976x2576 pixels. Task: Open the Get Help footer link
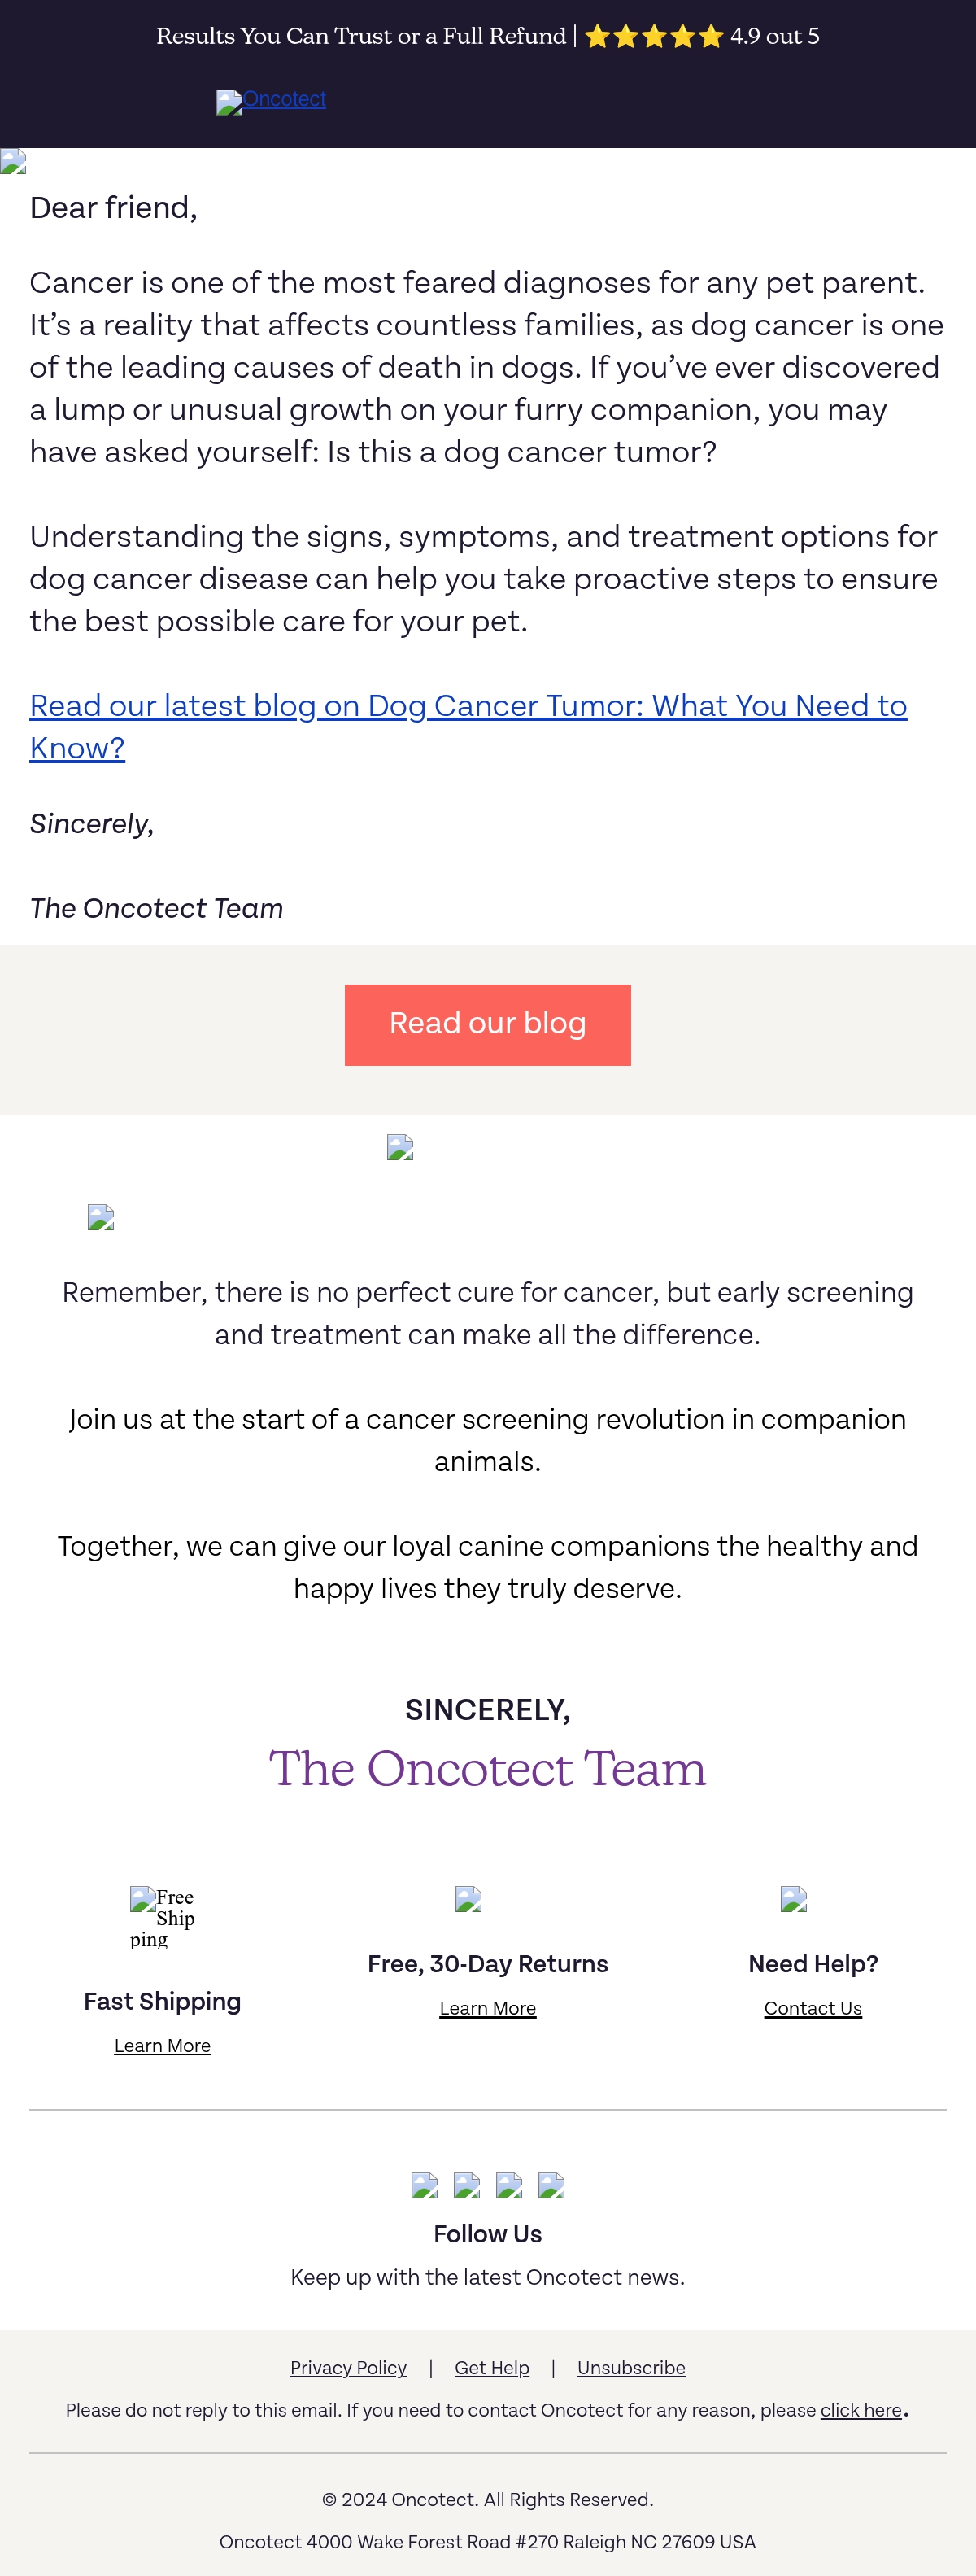point(492,2368)
